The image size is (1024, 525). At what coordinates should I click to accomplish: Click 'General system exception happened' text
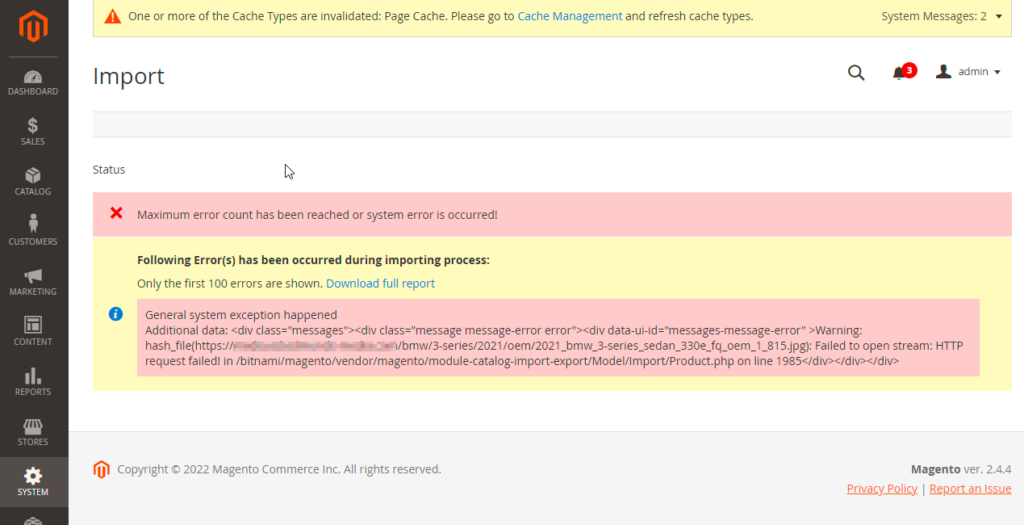pyautogui.click(x=241, y=315)
